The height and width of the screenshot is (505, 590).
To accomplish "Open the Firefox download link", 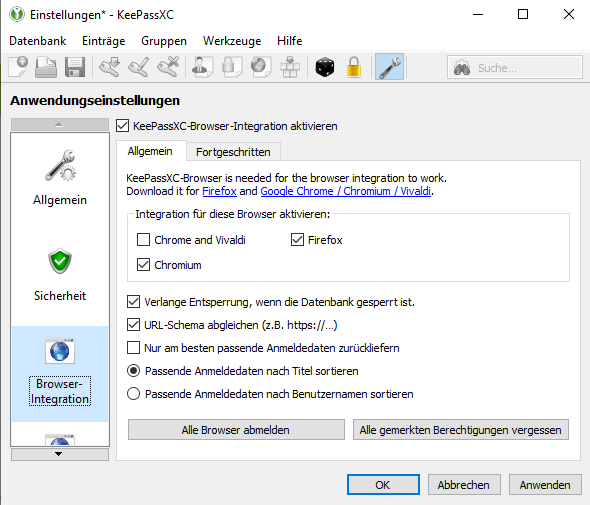I will [219, 191].
